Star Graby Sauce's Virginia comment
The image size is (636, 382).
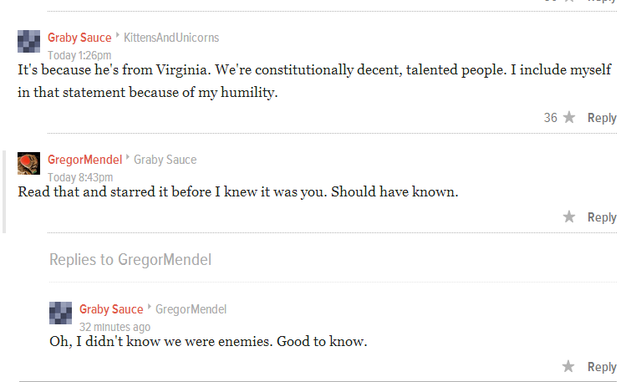(569, 117)
